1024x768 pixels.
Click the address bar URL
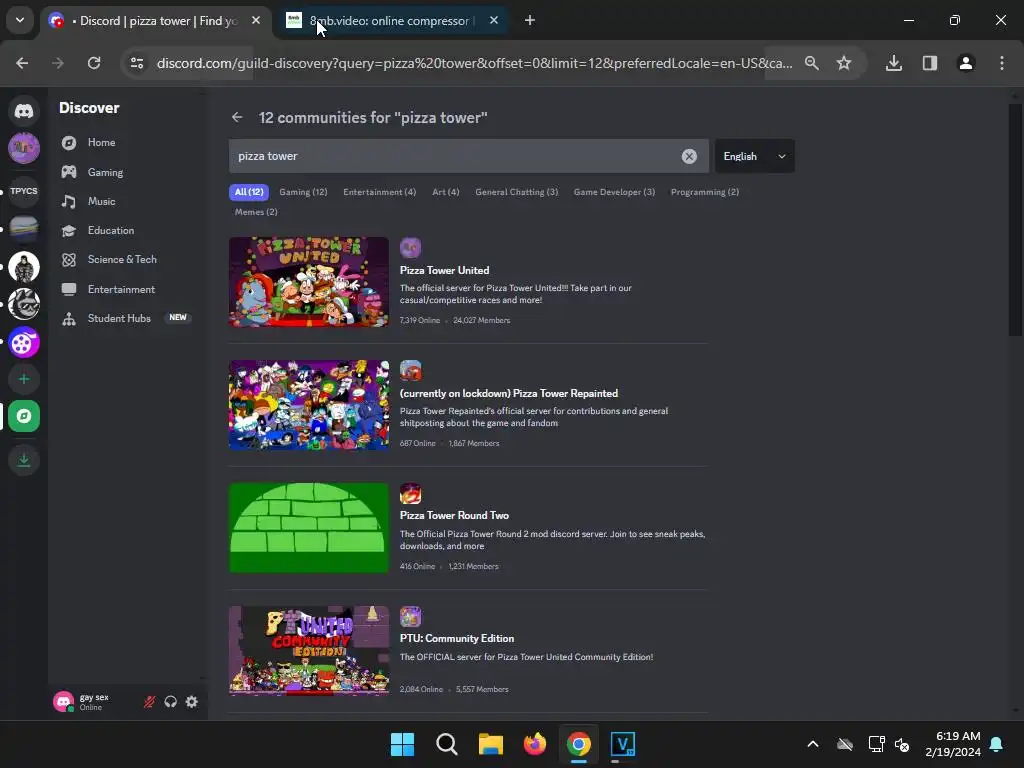[x=474, y=63]
